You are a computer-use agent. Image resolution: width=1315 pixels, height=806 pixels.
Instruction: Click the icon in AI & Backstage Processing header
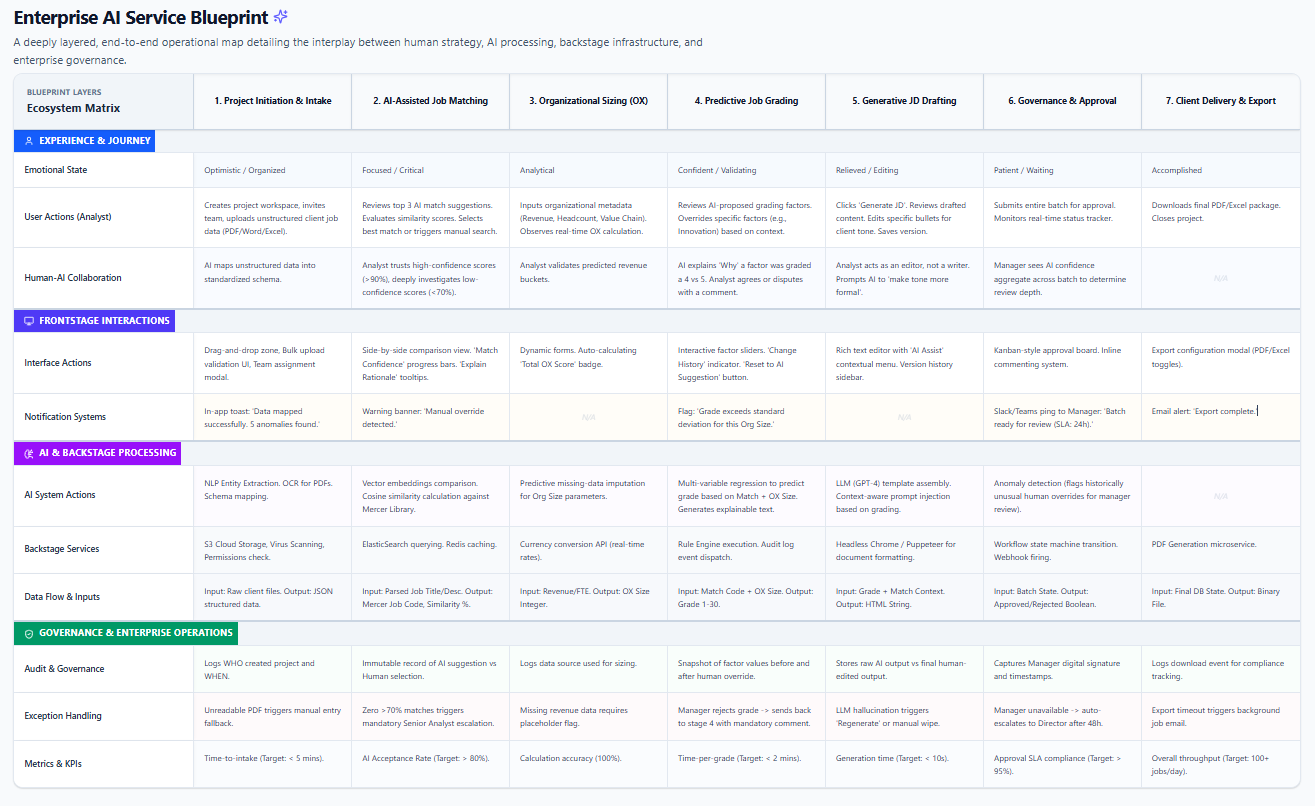coord(29,453)
